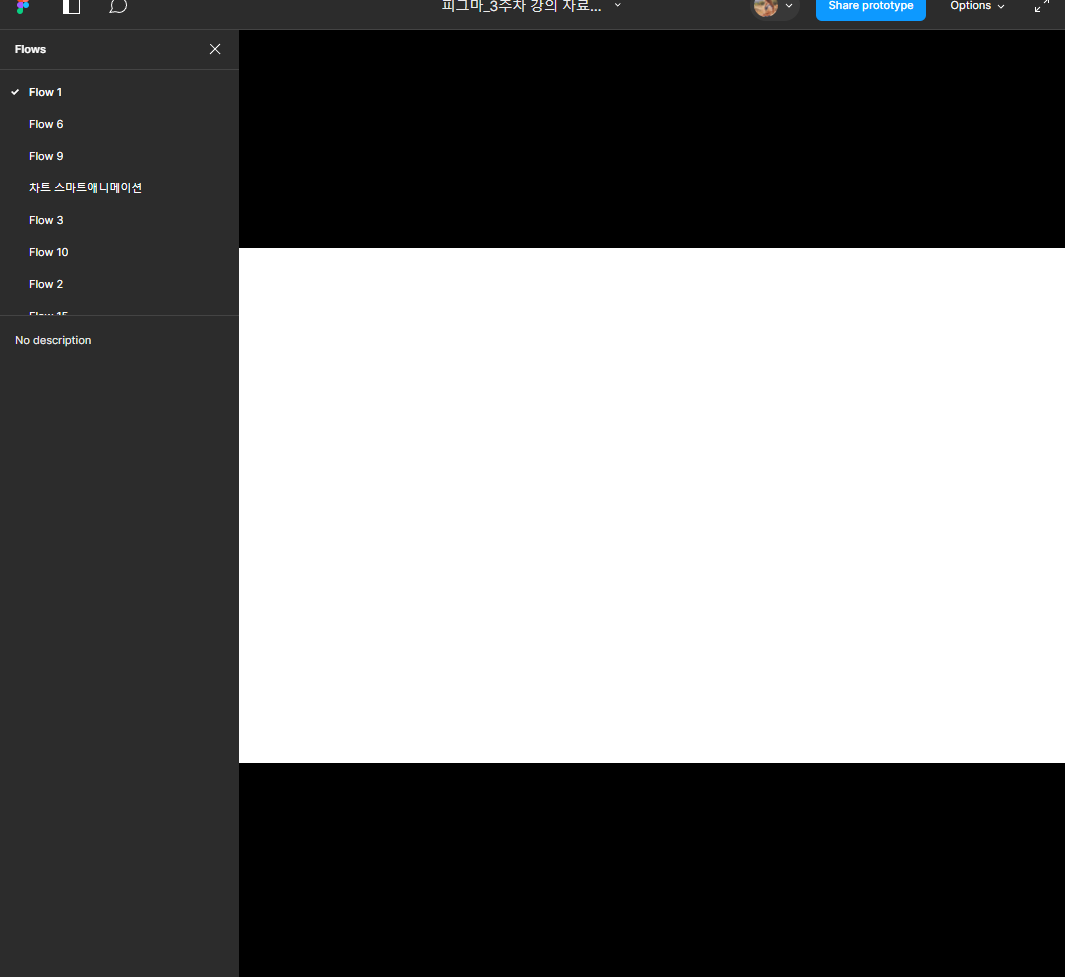Select Flow 1 in the list

(120, 92)
